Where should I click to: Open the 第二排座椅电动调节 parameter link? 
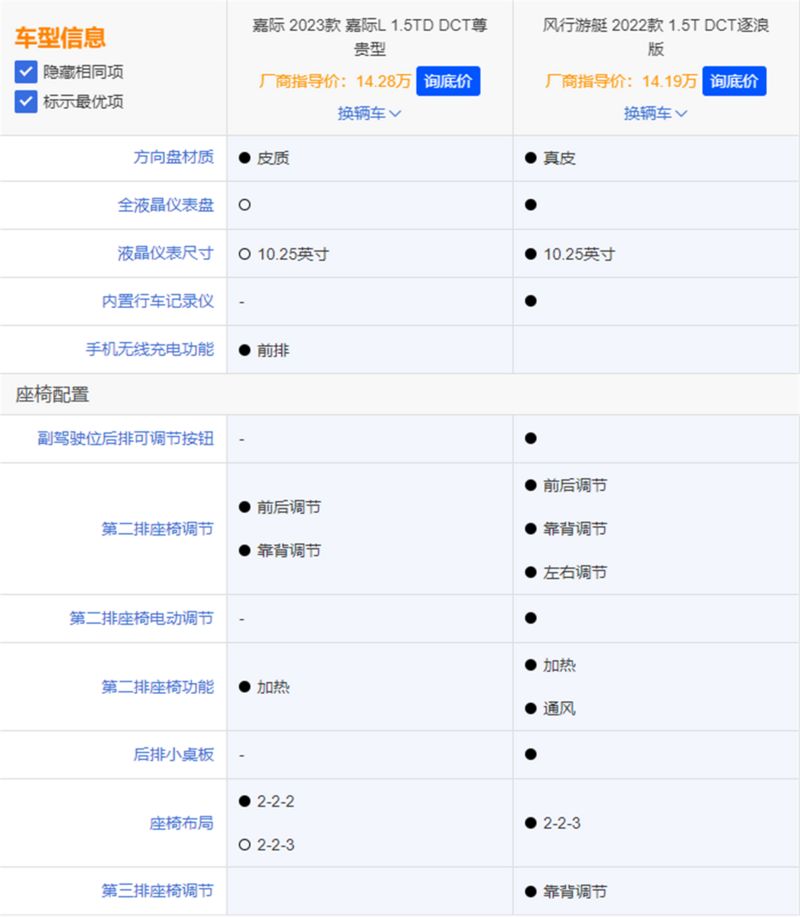142,618
